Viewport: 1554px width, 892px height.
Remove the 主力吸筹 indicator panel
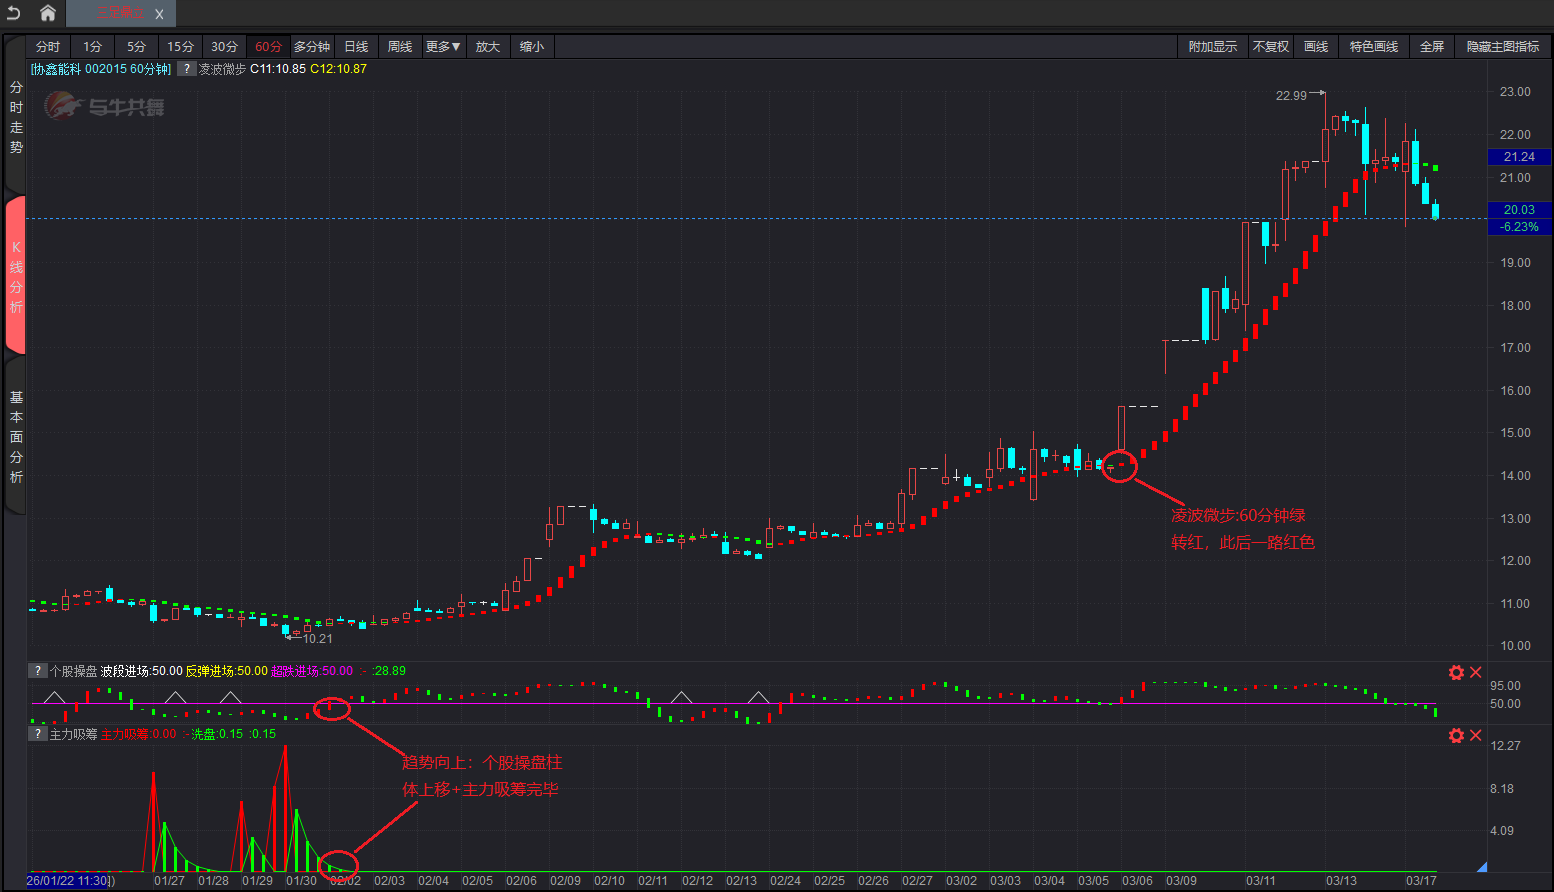1476,735
